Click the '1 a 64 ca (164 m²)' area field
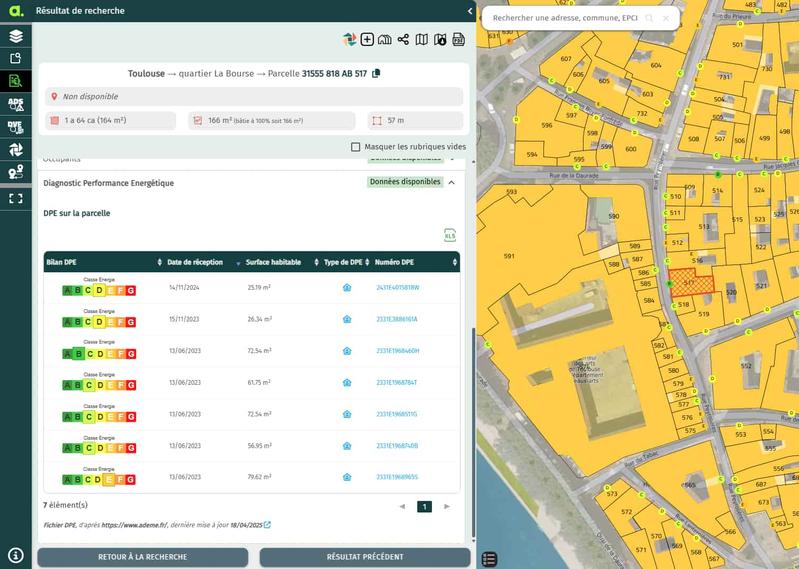 (110, 121)
